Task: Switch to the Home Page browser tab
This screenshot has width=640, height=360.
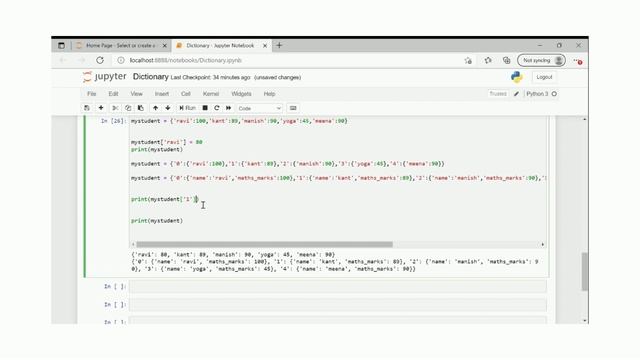Action: (x=121, y=46)
